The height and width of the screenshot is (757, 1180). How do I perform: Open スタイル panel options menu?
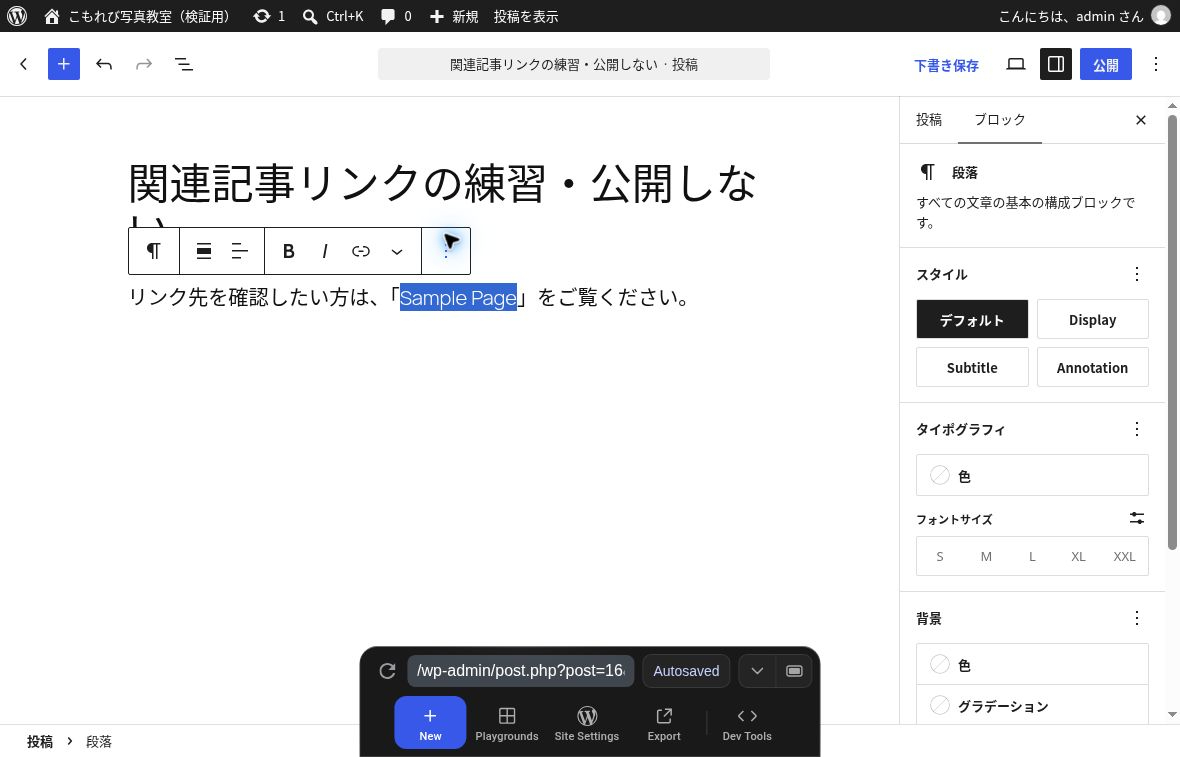point(1137,274)
